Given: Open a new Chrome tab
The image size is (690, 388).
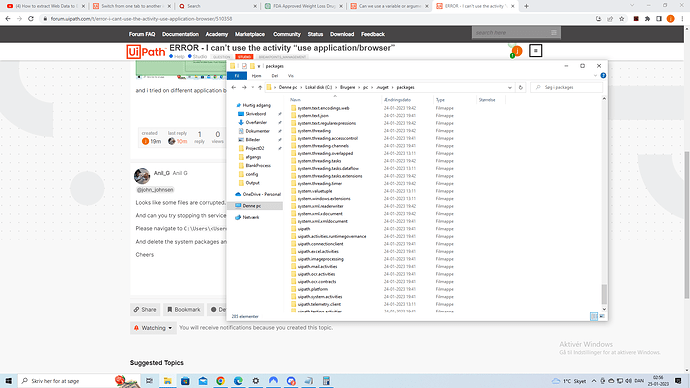Looking at the screenshot, I should point(526,6).
